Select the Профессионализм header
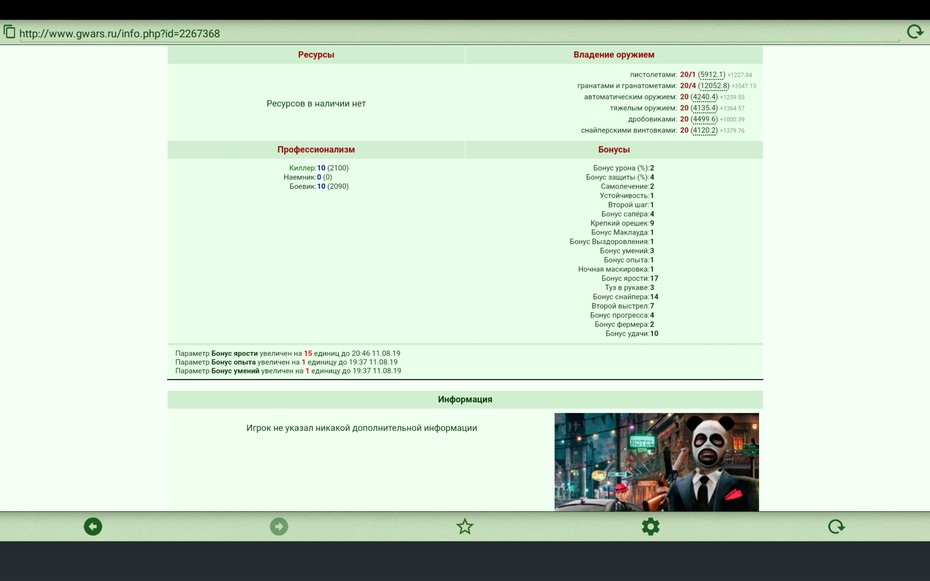 [316, 149]
